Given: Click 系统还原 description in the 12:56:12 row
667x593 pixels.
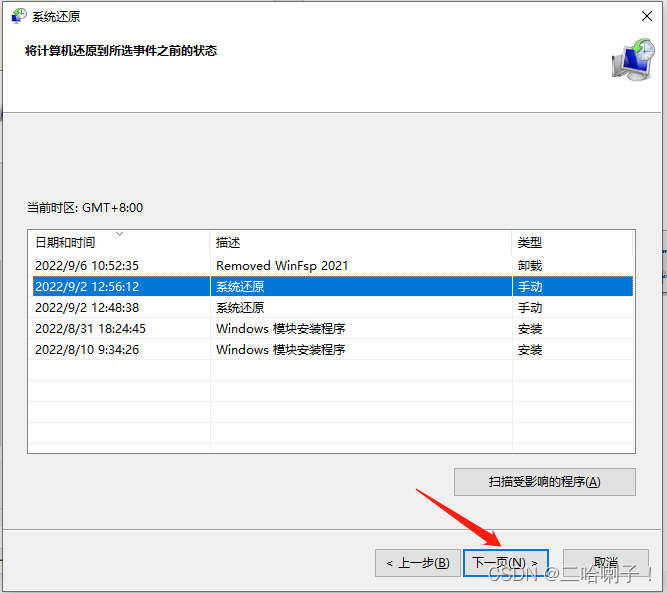Looking at the screenshot, I should 240,286.
